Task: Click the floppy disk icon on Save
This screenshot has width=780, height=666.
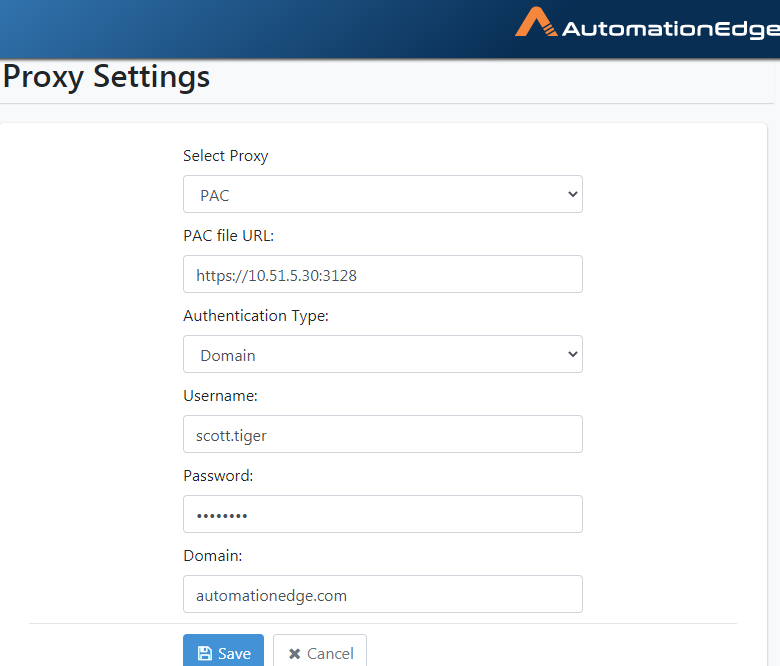Action: [x=204, y=653]
